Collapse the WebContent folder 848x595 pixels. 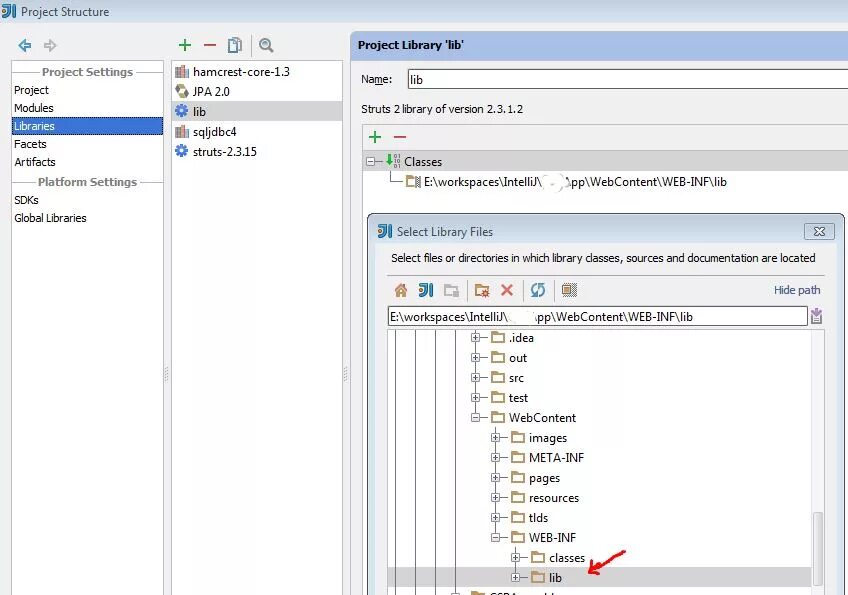(x=475, y=418)
